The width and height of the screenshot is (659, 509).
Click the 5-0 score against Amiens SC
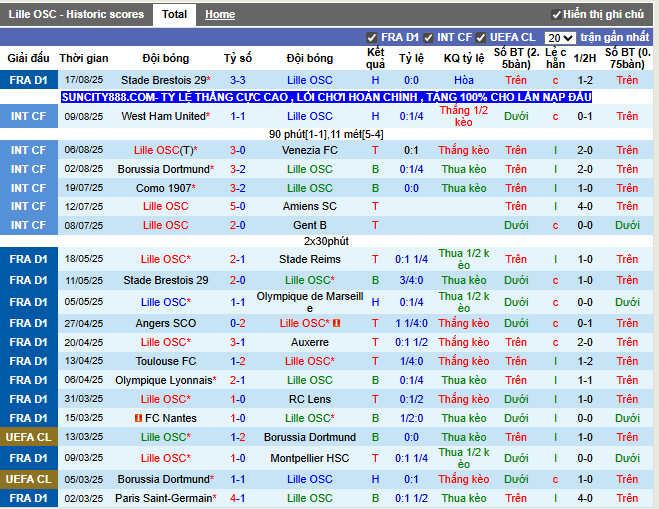pos(238,206)
